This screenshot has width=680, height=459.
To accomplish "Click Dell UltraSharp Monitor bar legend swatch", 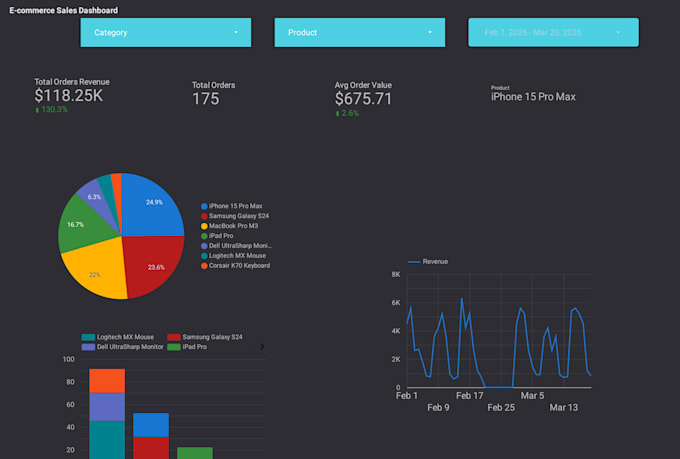I will [x=88, y=347].
